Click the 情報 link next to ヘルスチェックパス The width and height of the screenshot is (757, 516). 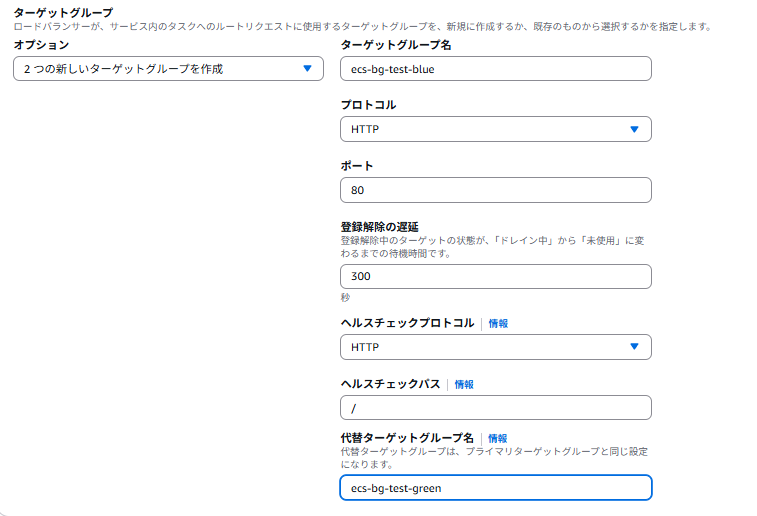pyautogui.click(x=464, y=384)
